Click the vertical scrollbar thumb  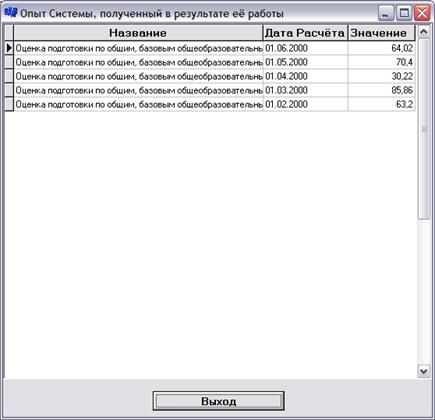tap(424, 129)
